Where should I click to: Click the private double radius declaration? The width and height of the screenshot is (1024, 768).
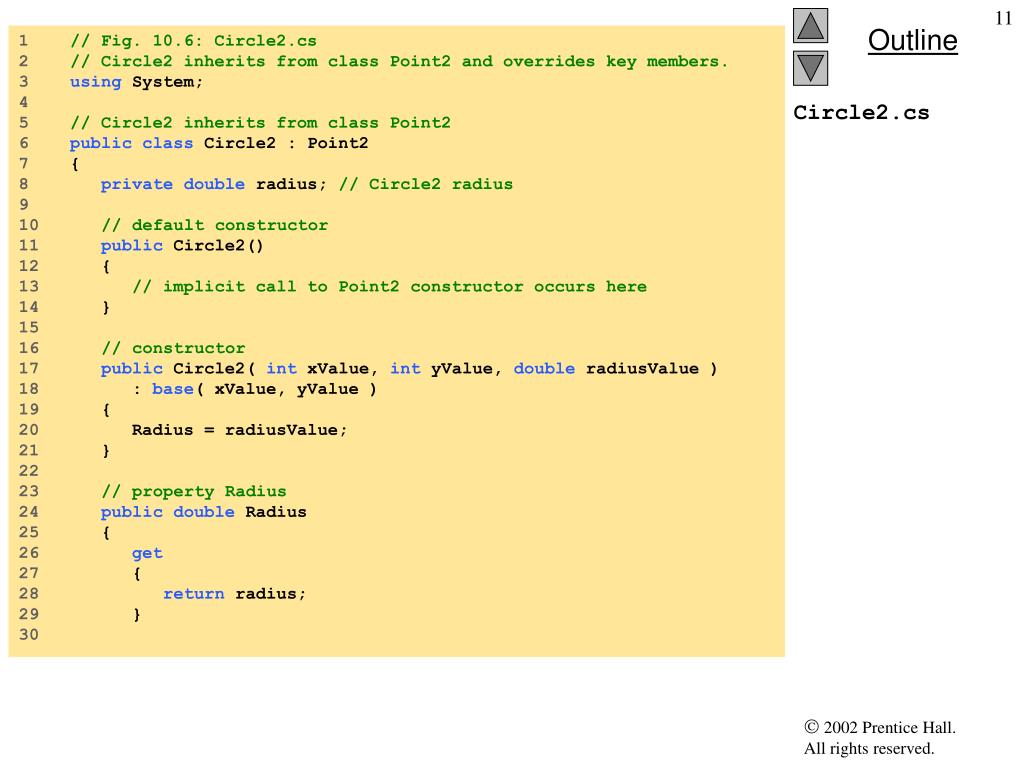213,184
